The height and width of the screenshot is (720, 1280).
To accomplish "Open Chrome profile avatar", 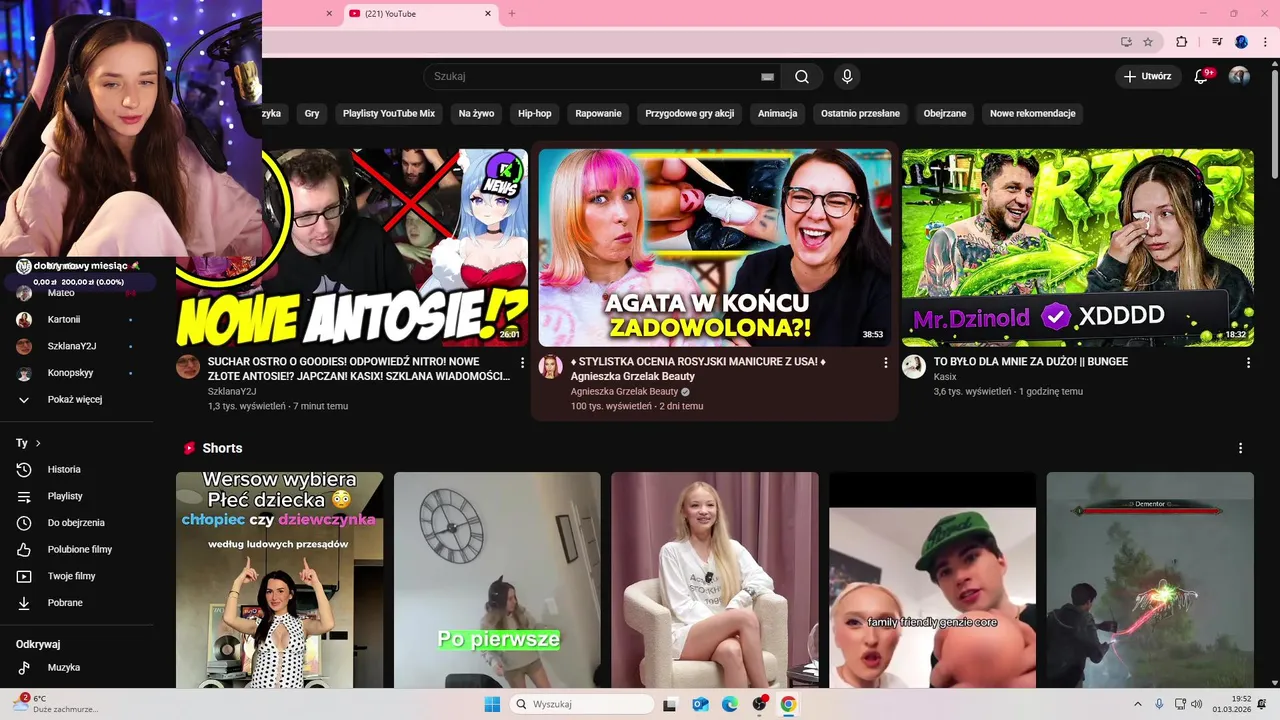I will pyautogui.click(x=1242, y=42).
